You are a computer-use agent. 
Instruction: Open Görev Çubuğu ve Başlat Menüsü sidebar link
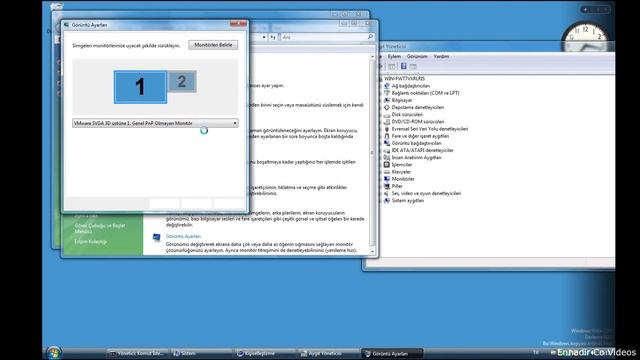[100, 229]
